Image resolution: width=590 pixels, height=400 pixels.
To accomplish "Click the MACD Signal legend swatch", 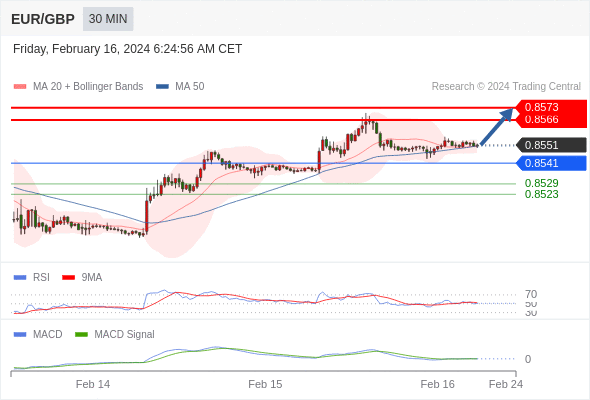I will click(81, 335).
